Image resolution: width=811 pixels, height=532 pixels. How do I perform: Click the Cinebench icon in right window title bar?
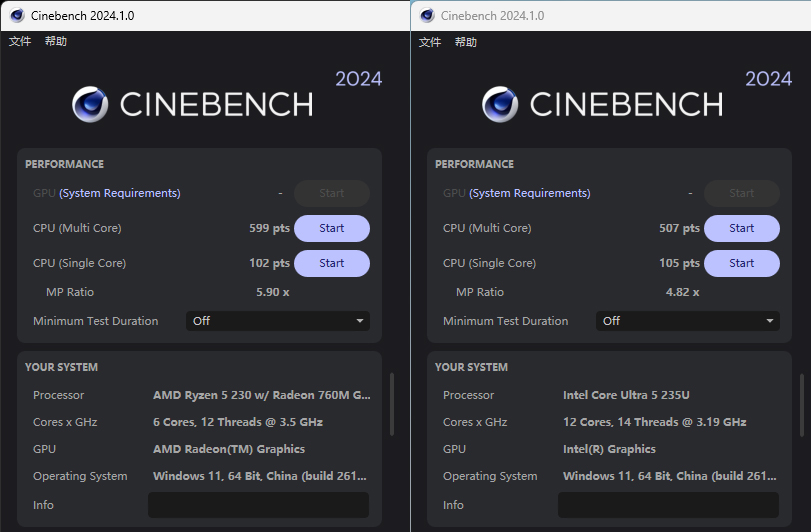coord(427,16)
